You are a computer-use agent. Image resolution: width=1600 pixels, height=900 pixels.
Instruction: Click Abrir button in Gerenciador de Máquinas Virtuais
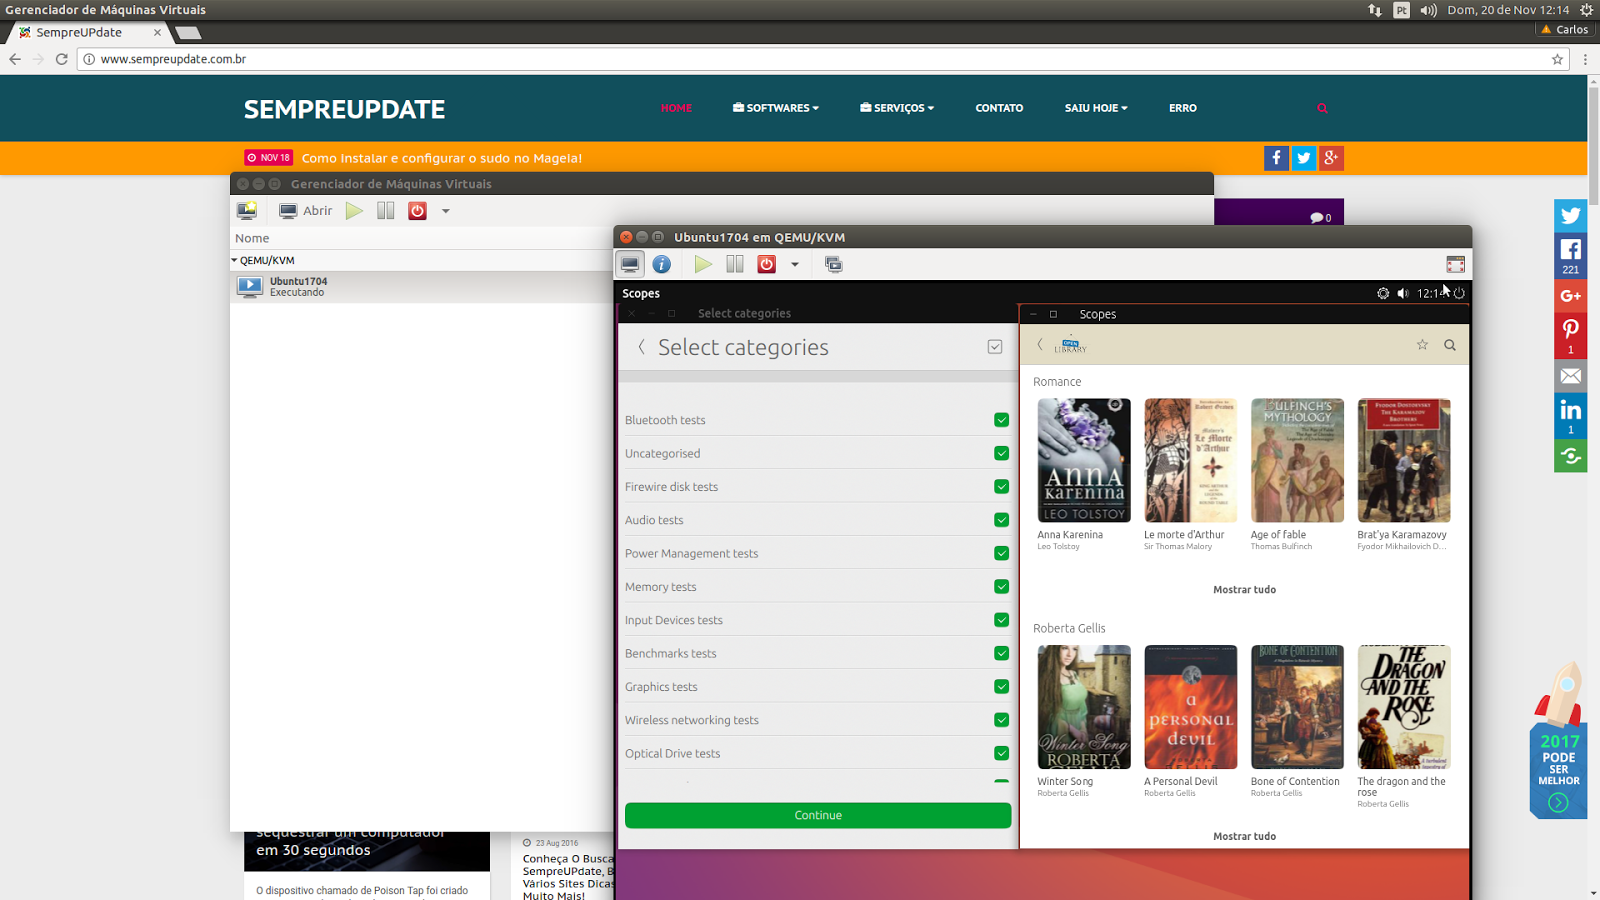[306, 210]
